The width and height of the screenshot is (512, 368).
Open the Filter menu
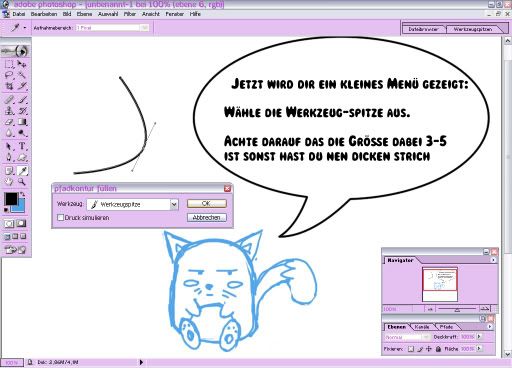pyautogui.click(x=130, y=14)
